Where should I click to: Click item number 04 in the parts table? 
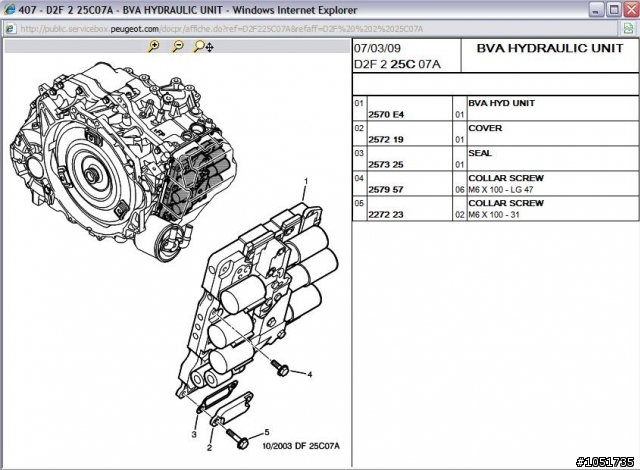pos(359,178)
